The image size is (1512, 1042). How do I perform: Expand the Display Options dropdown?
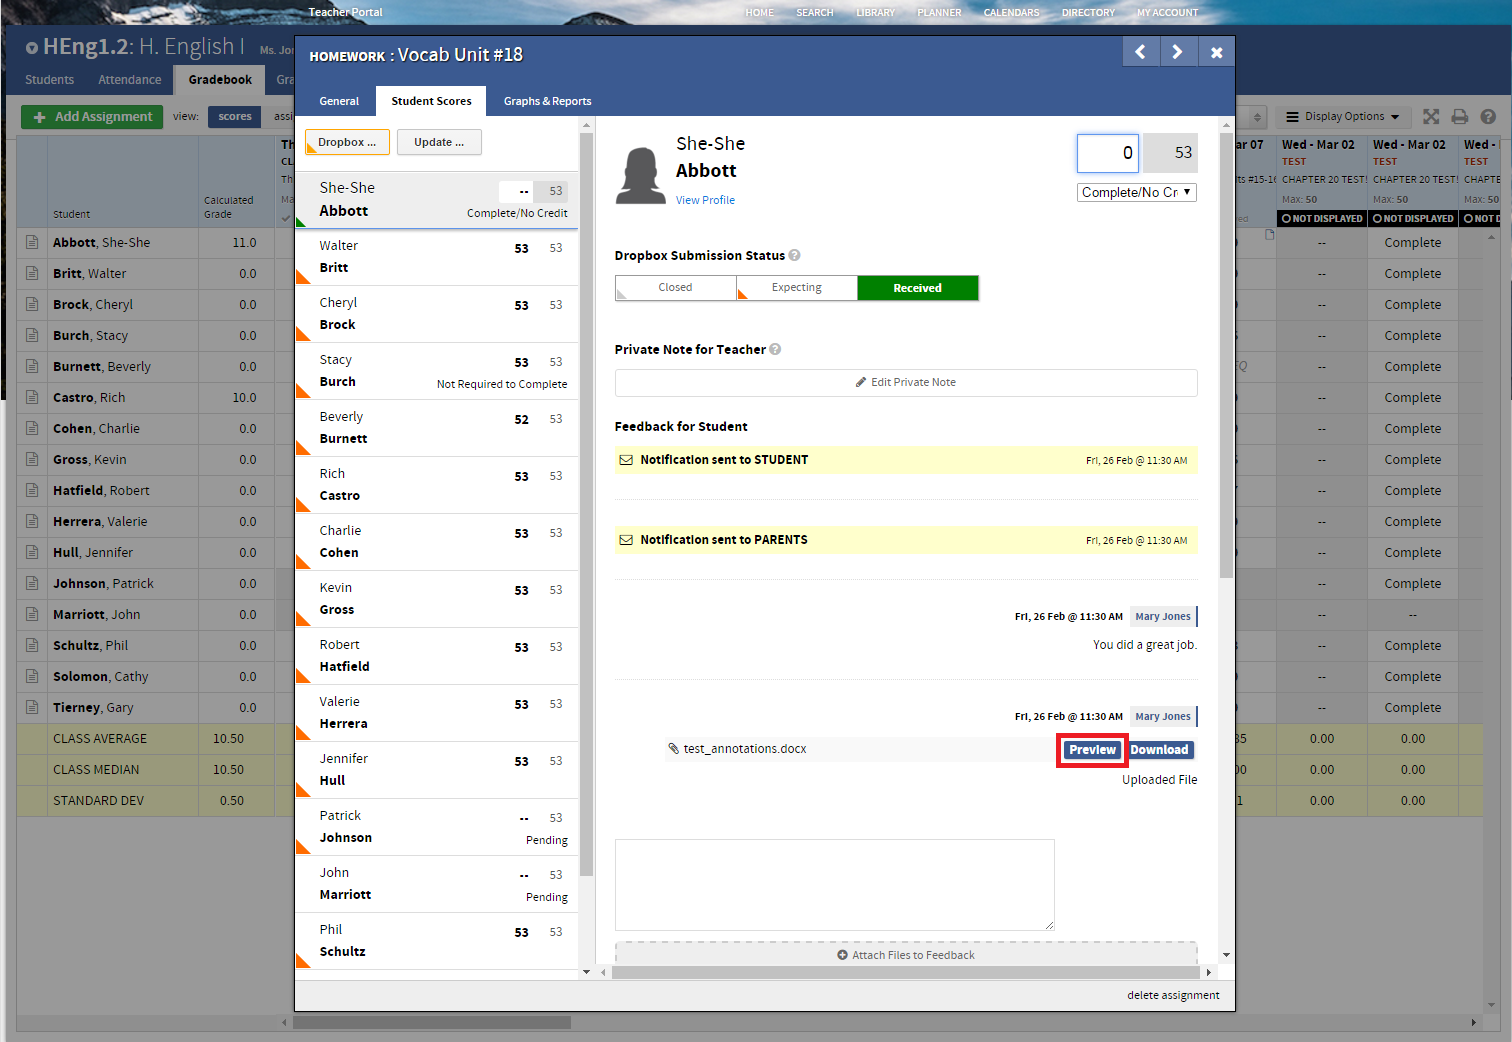point(1343,117)
